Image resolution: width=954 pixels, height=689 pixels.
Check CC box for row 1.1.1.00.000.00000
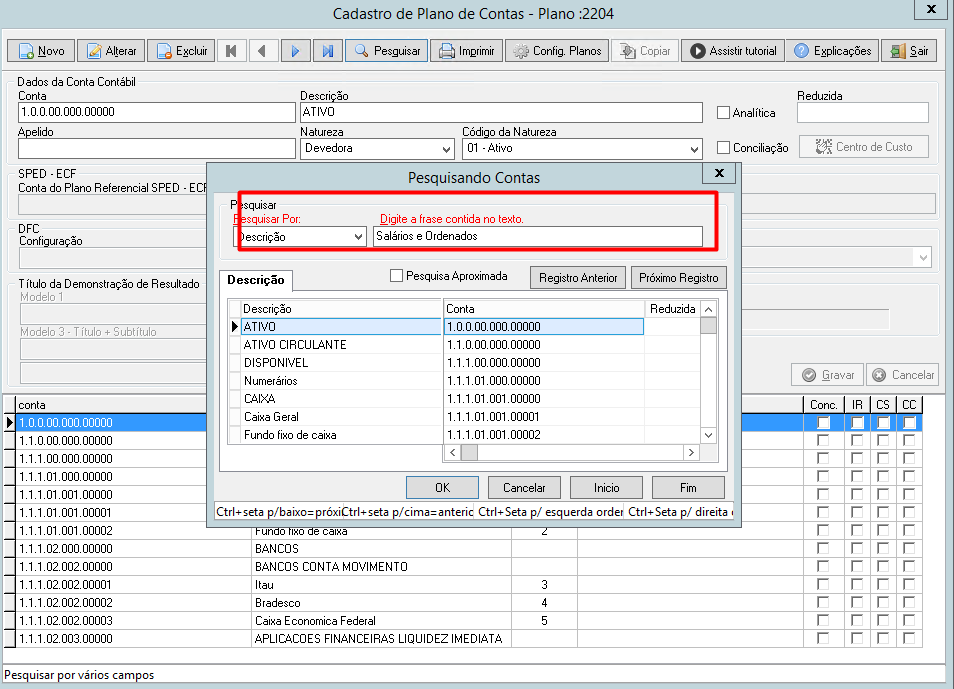click(909, 458)
